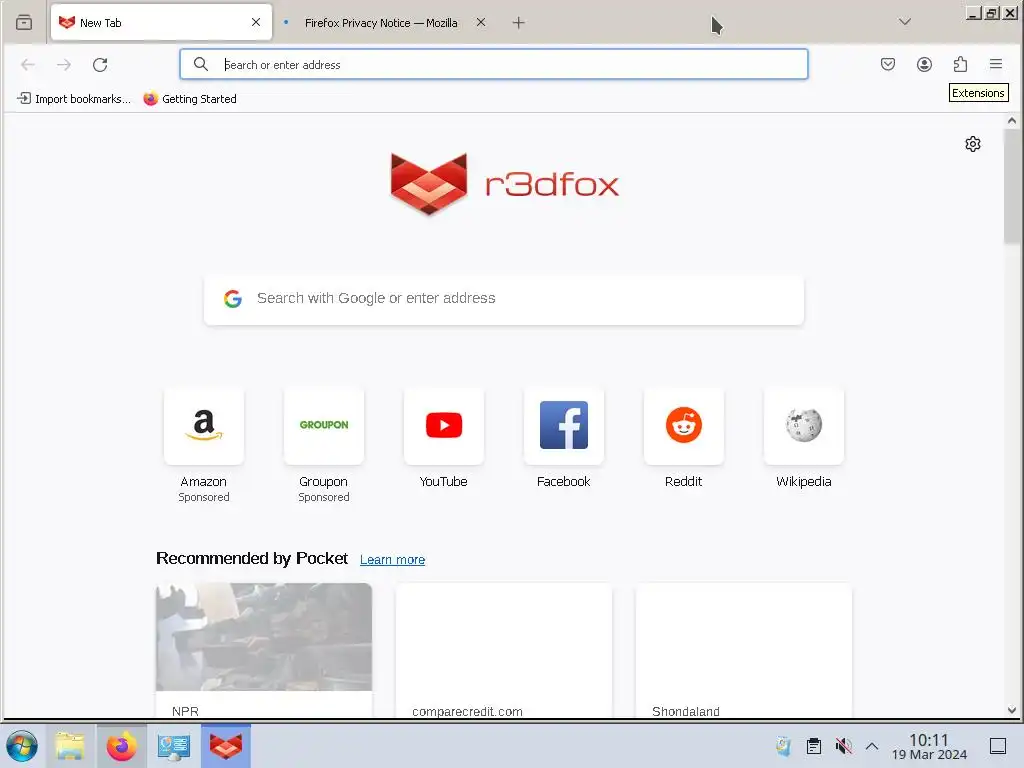Open the NPR Pocket story thumbnail
The height and width of the screenshot is (768, 1024).
[264, 637]
